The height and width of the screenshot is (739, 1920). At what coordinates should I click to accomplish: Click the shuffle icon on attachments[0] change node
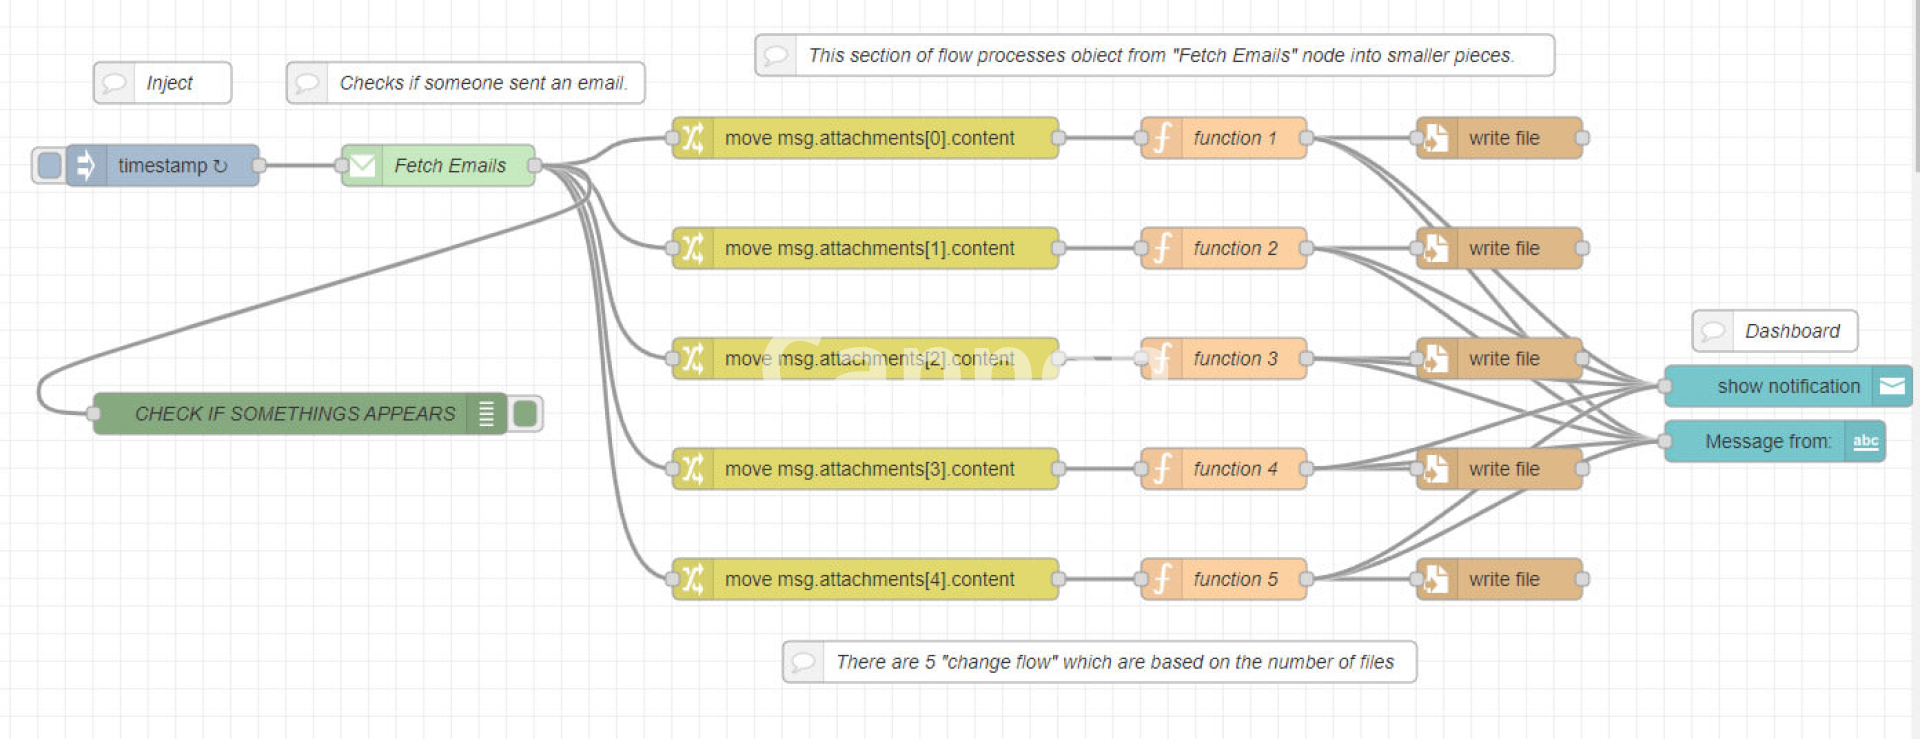tap(692, 138)
